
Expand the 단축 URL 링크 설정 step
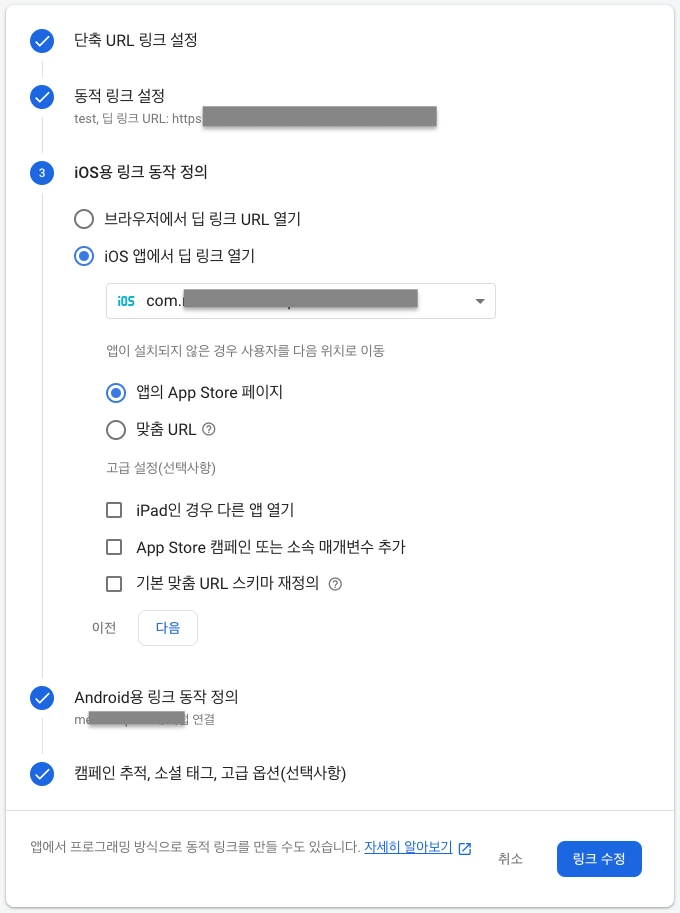[136, 41]
